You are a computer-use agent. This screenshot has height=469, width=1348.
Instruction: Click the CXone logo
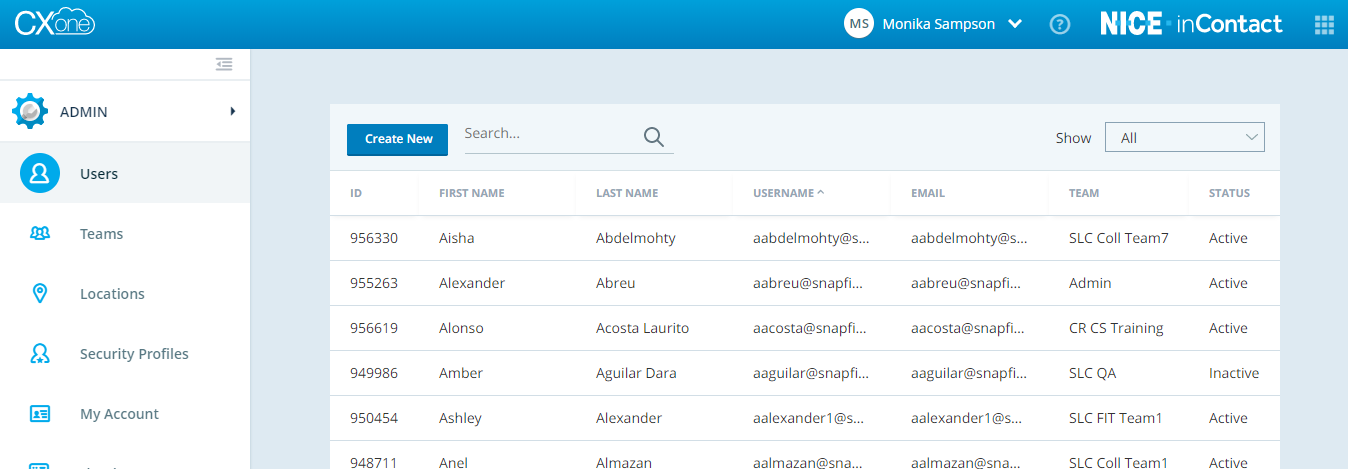(54, 24)
